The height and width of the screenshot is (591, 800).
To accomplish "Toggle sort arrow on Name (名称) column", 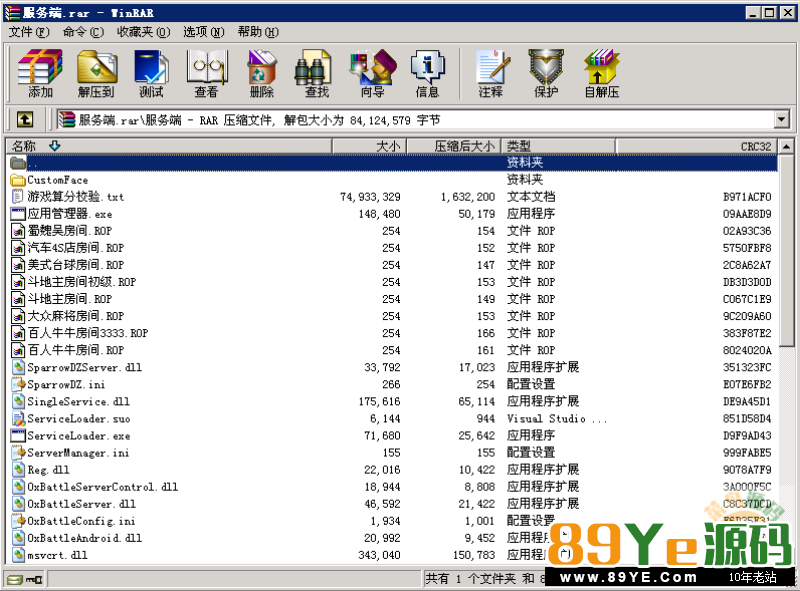I will click(55, 146).
